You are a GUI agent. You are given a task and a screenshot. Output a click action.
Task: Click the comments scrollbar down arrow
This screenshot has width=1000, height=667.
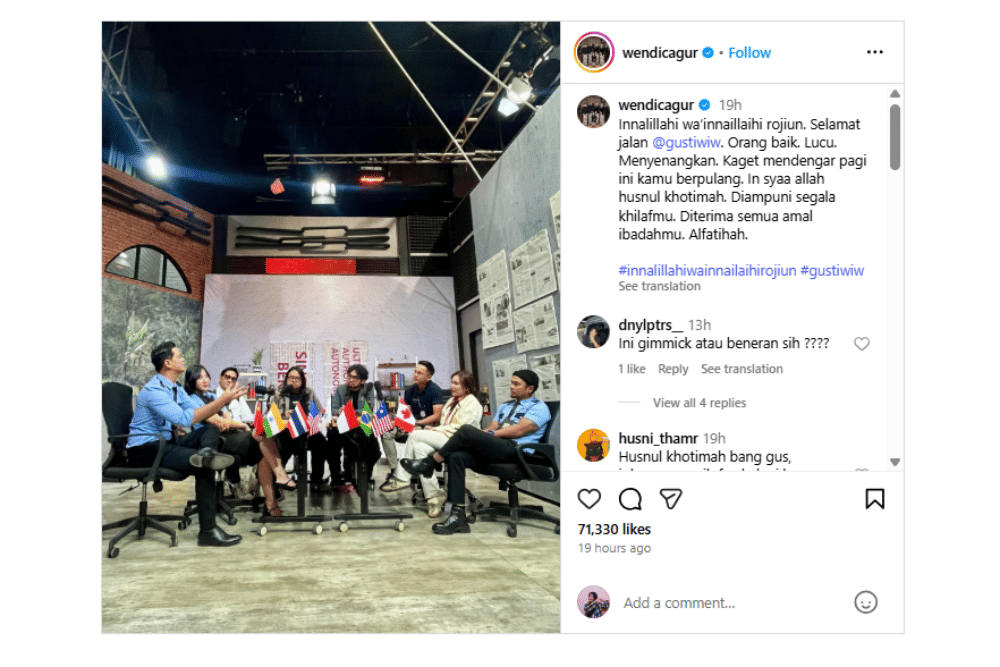(895, 462)
